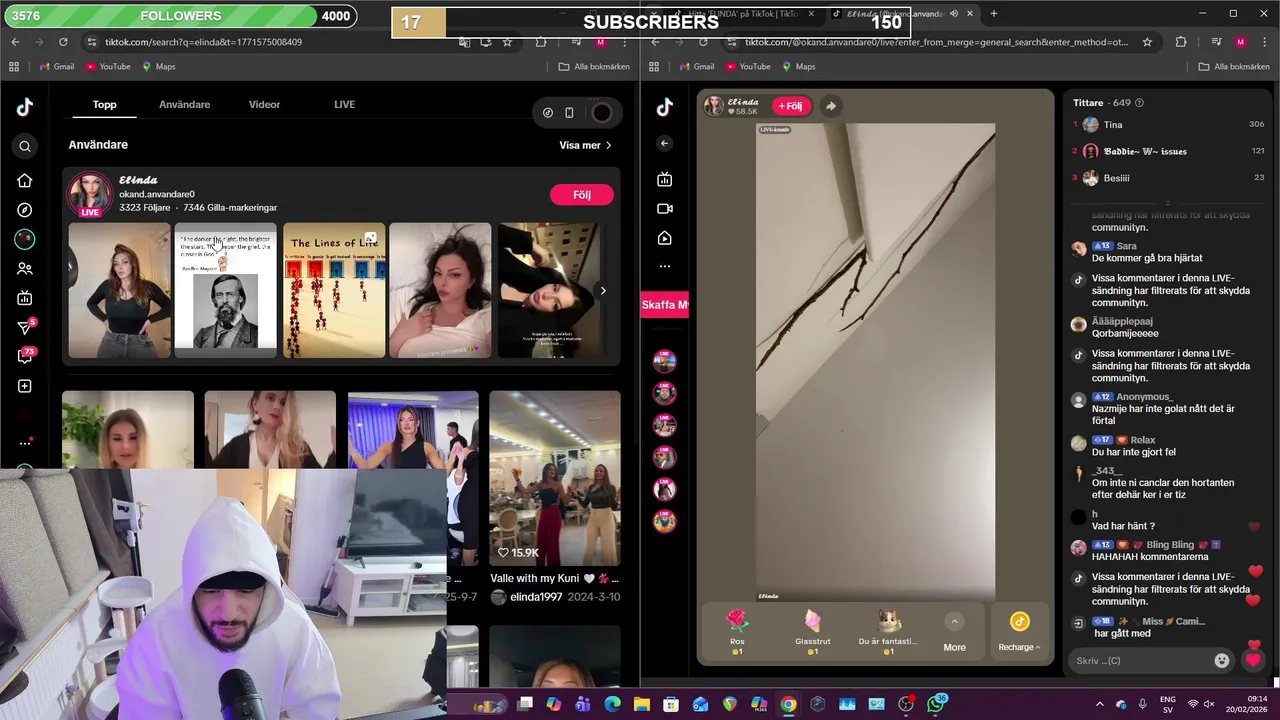Send the Du är fantastisk gift
The width and height of the screenshot is (1280, 720).
coord(888,631)
